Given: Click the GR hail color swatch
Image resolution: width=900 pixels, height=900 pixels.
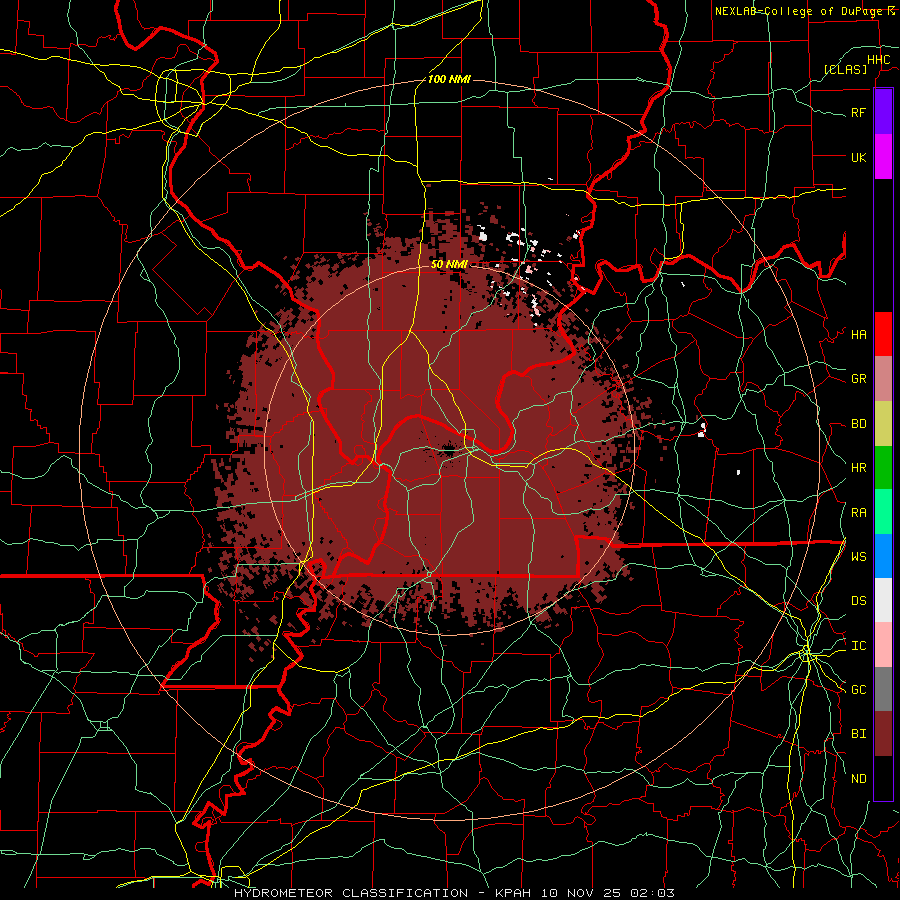Looking at the screenshot, I should 883,379.
